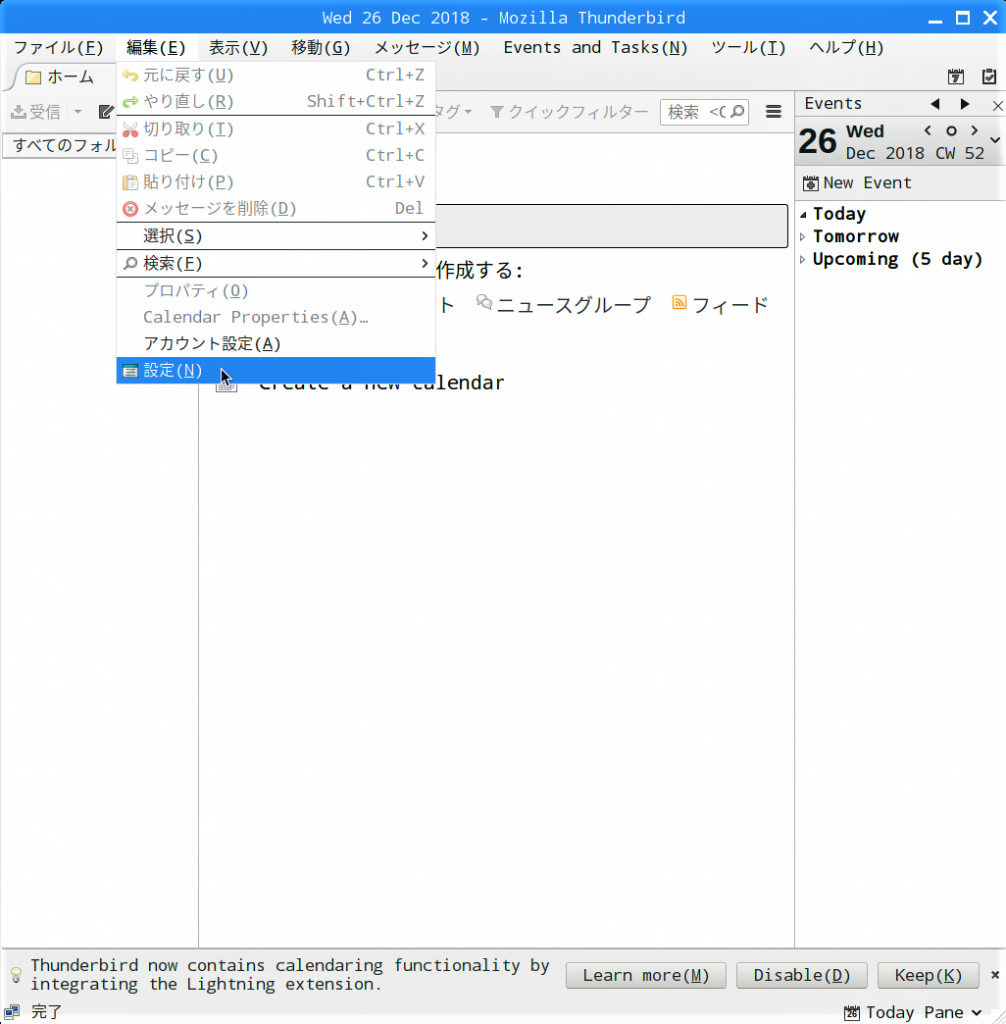
Task: Open the メッセージ(M) menu
Action: click(427, 48)
